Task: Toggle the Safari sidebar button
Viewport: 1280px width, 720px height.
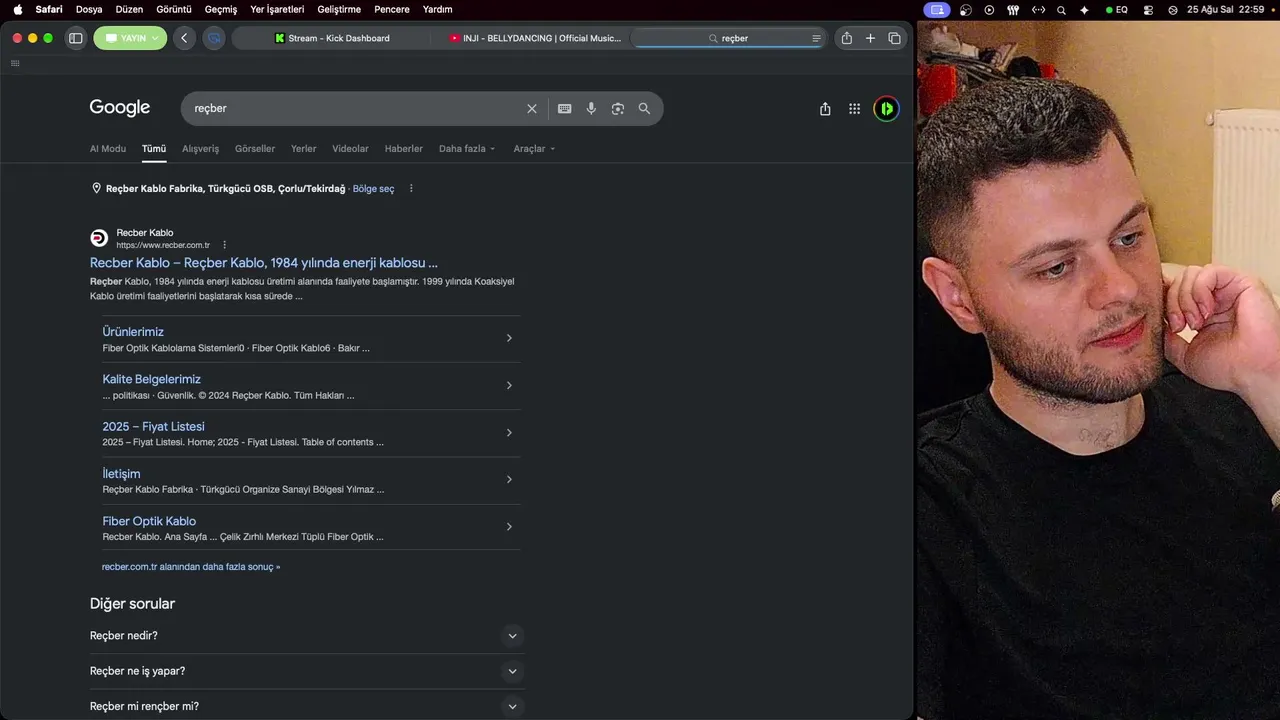Action: [x=75, y=38]
